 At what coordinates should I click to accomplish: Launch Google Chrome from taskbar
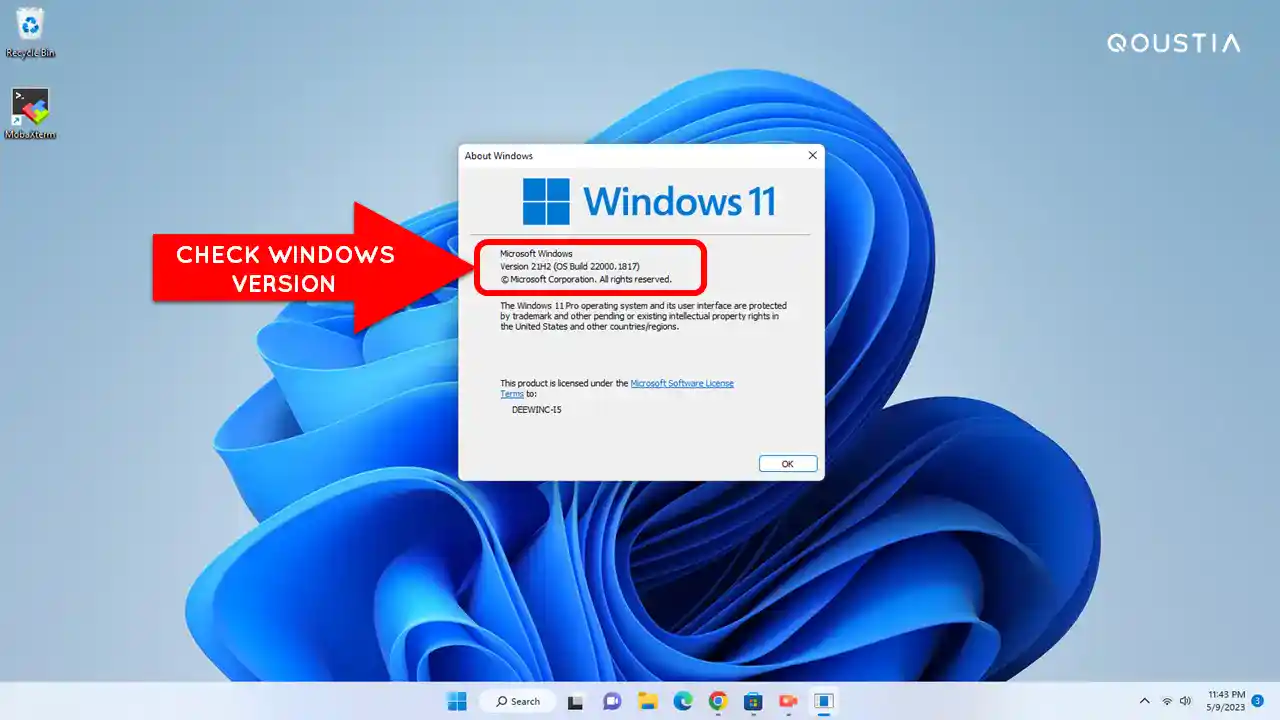point(717,701)
